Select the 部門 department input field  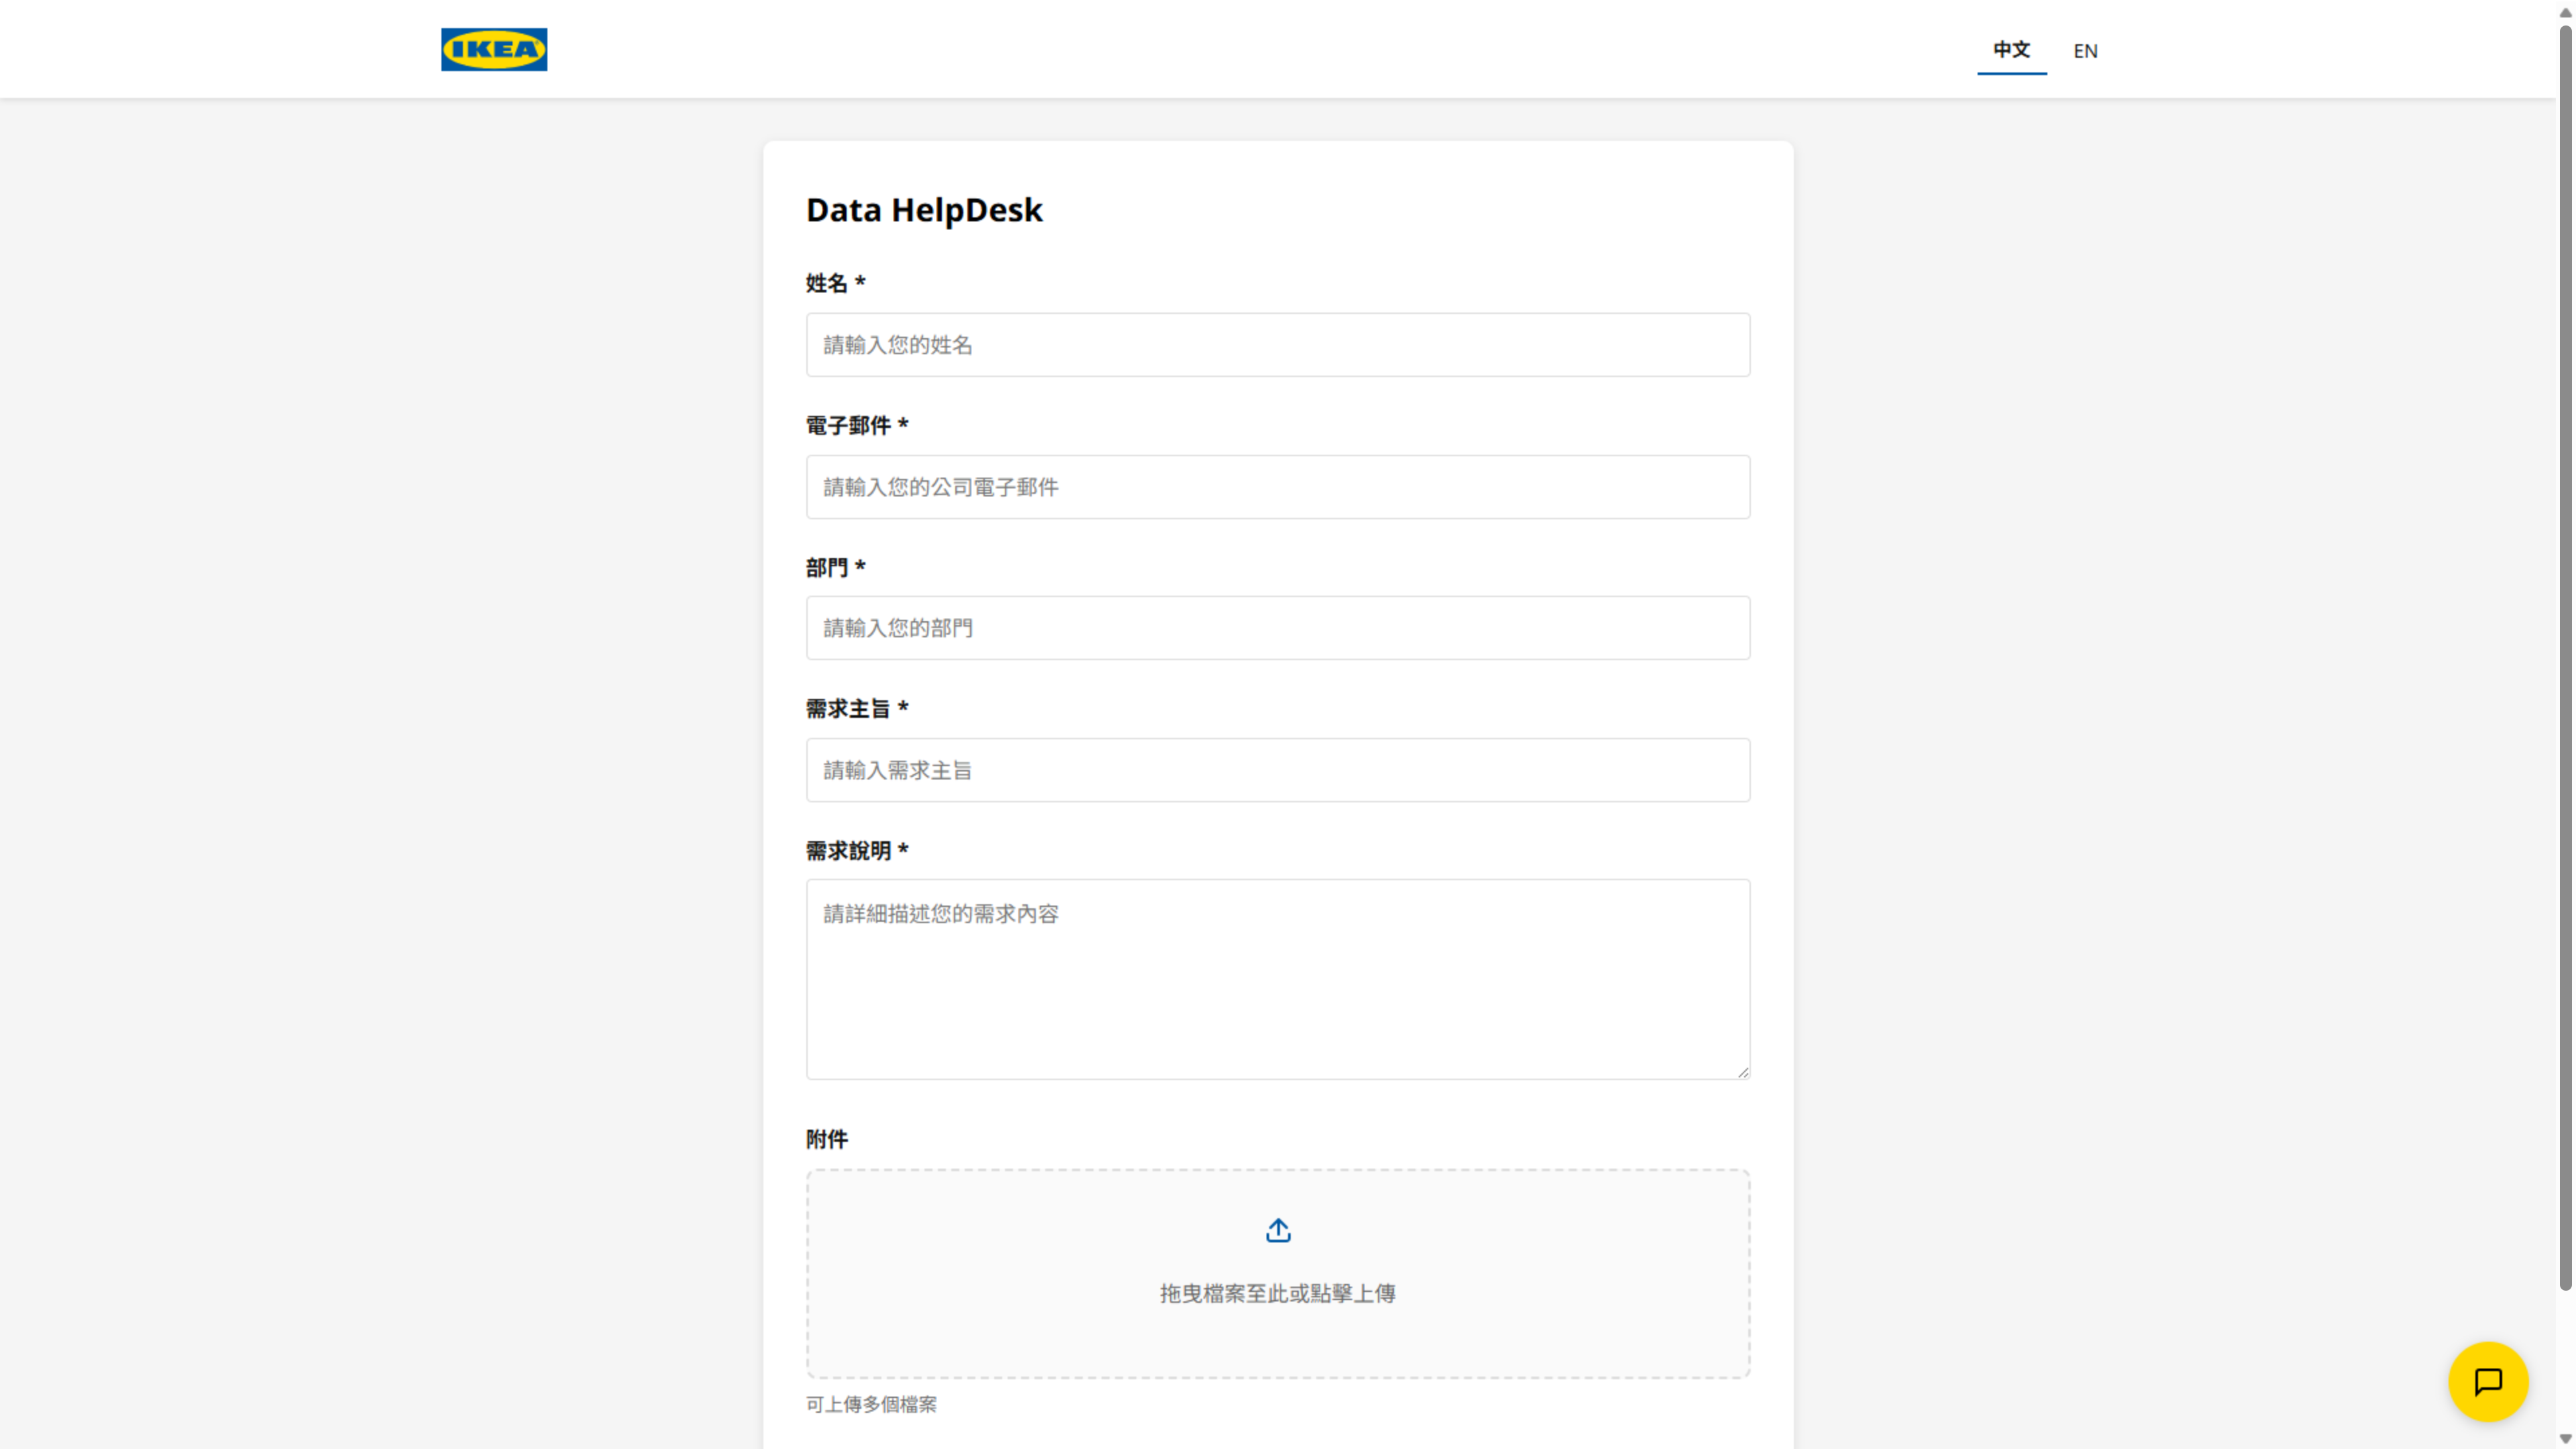(x=1277, y=628)
